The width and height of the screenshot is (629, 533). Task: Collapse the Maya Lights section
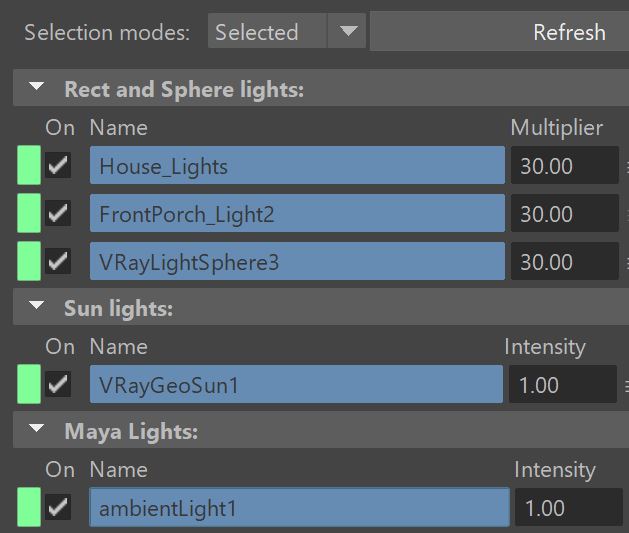[x=37, y=429]
